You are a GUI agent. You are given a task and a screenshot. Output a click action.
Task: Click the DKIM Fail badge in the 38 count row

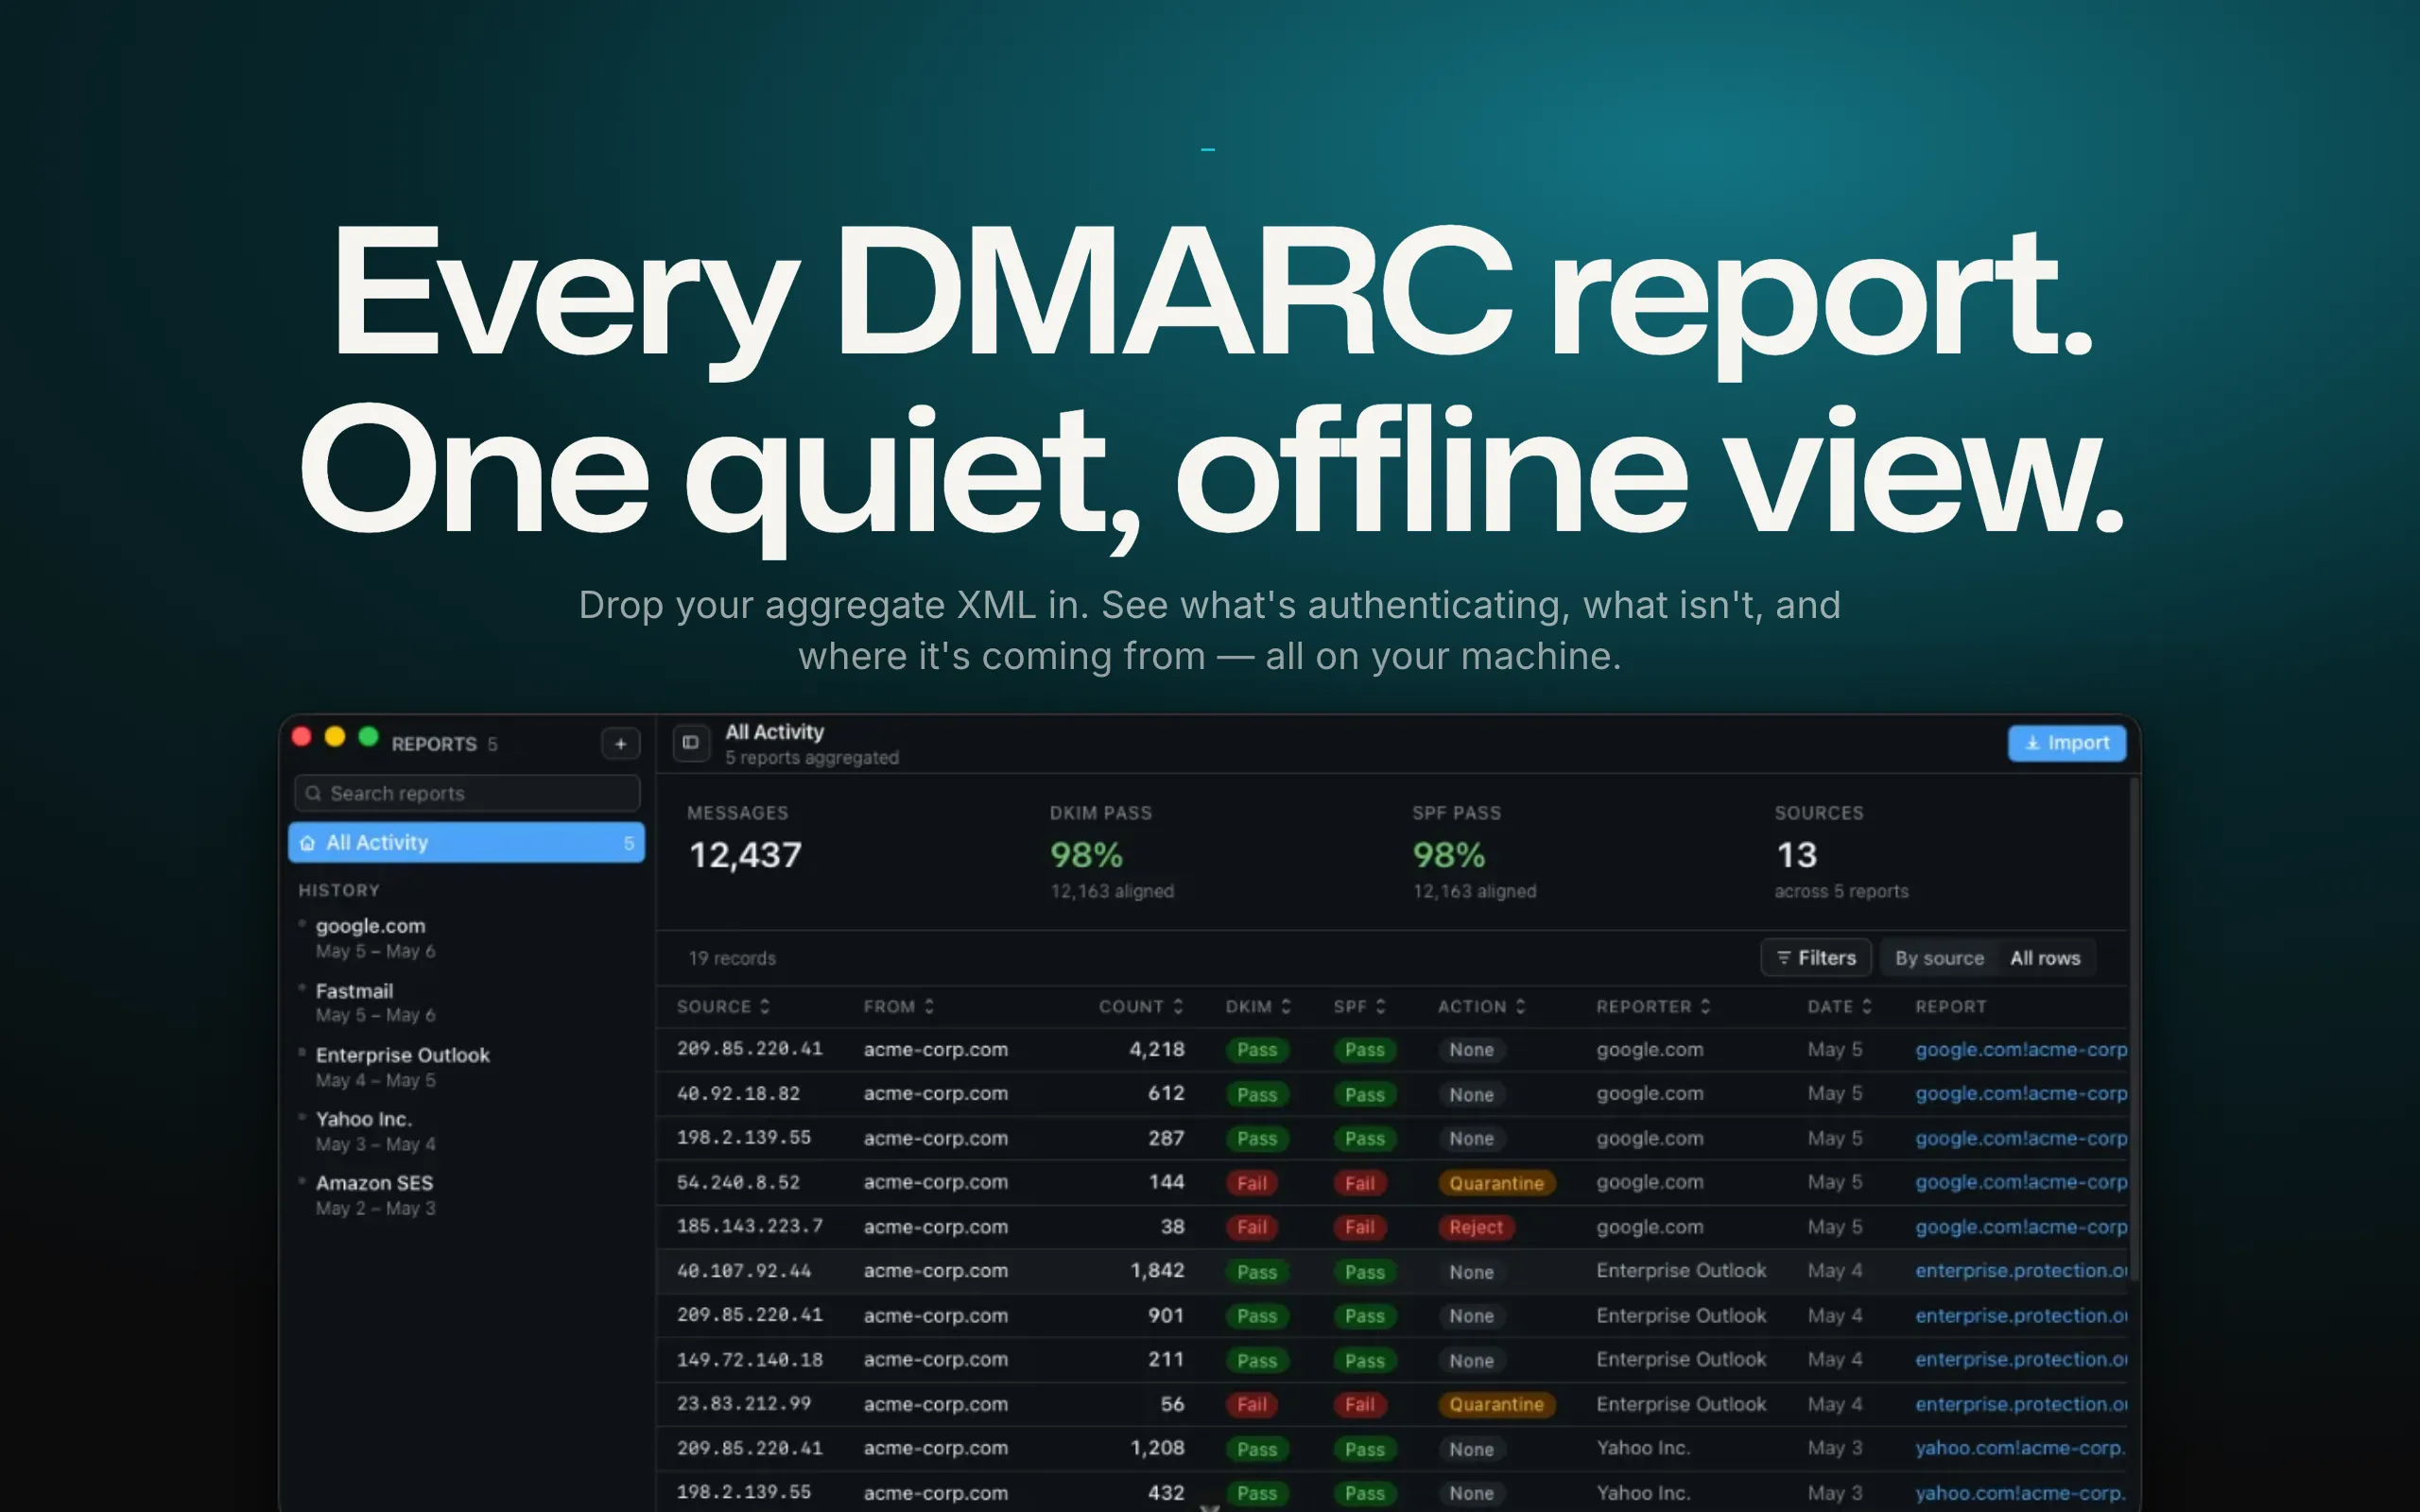pyautogui.click(x=1252, y=1227)
